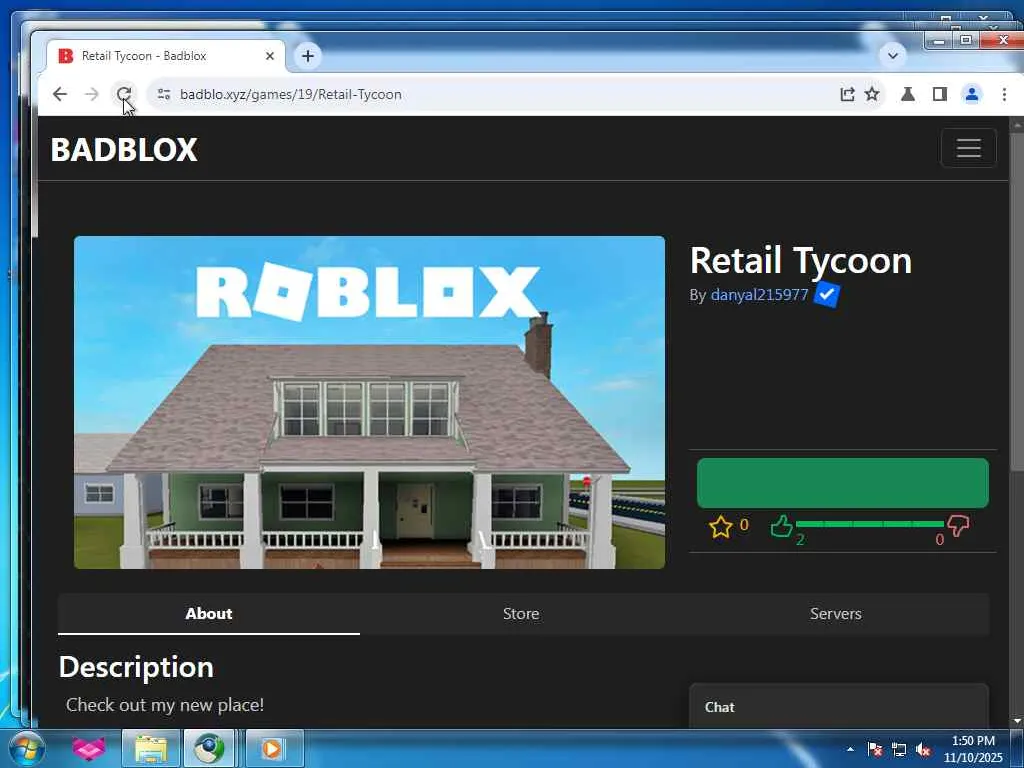Image resolution: width=1024 pixels, height=768 pixels.
Task: Click the browser forward arrow
Action: [91, 94]
